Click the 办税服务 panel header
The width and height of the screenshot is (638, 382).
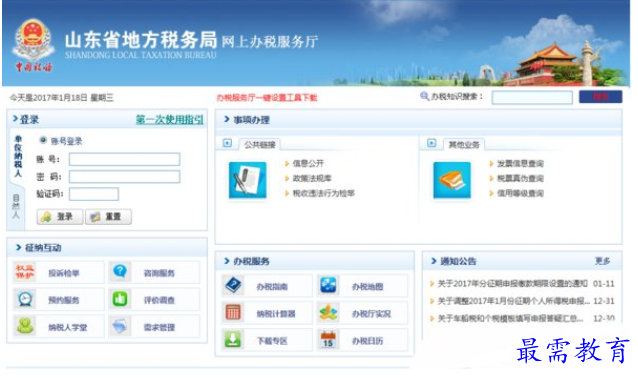pyautogui.click(x=315, y=261)
